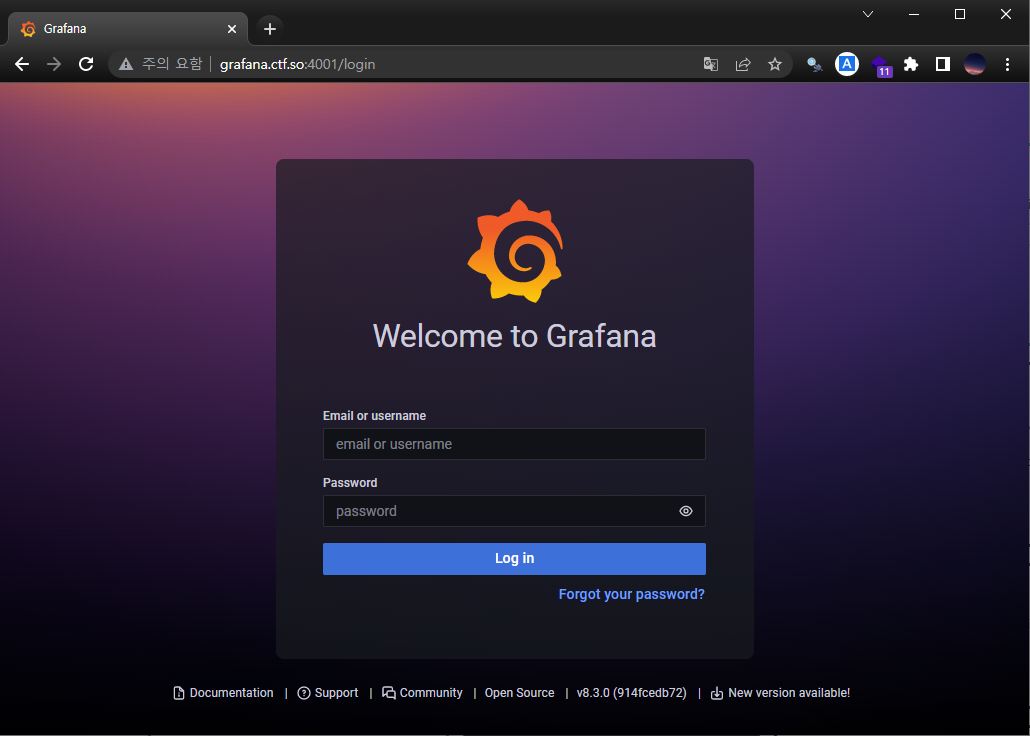Open the Open Source footer link
The width and height of the screenshot is (1030, 736).
[x=520, y=693]
